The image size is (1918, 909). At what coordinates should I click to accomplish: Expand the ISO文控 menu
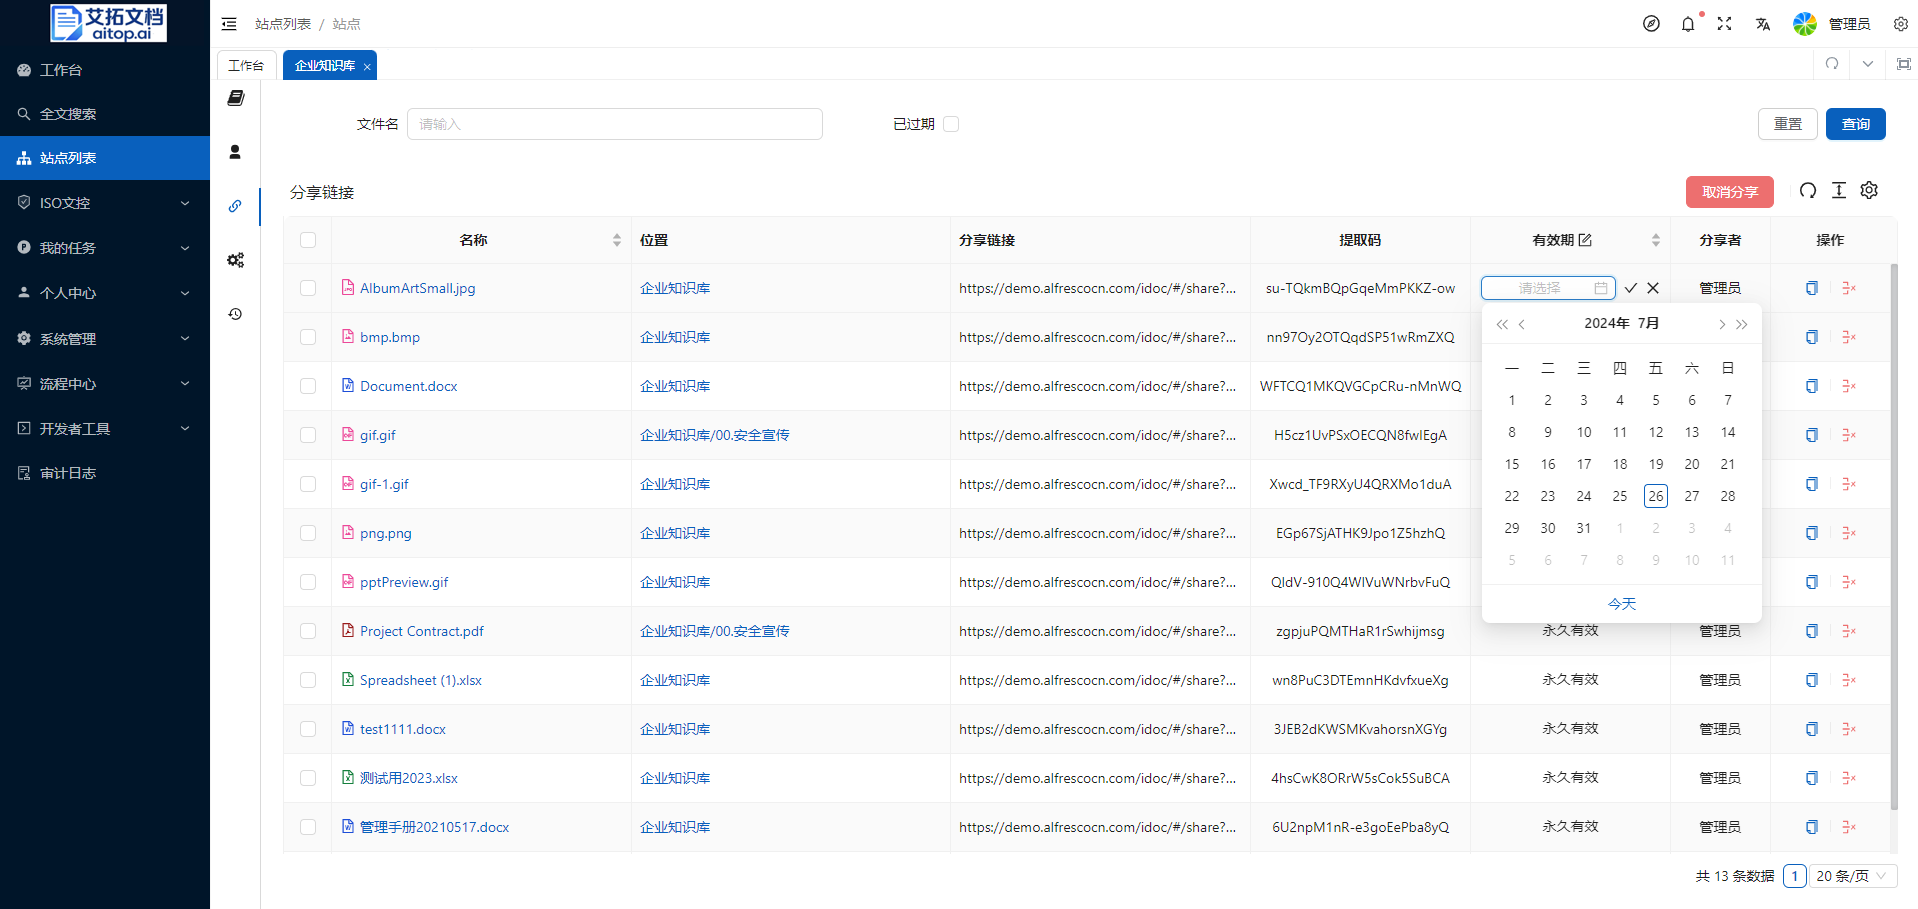click(105, 203)
